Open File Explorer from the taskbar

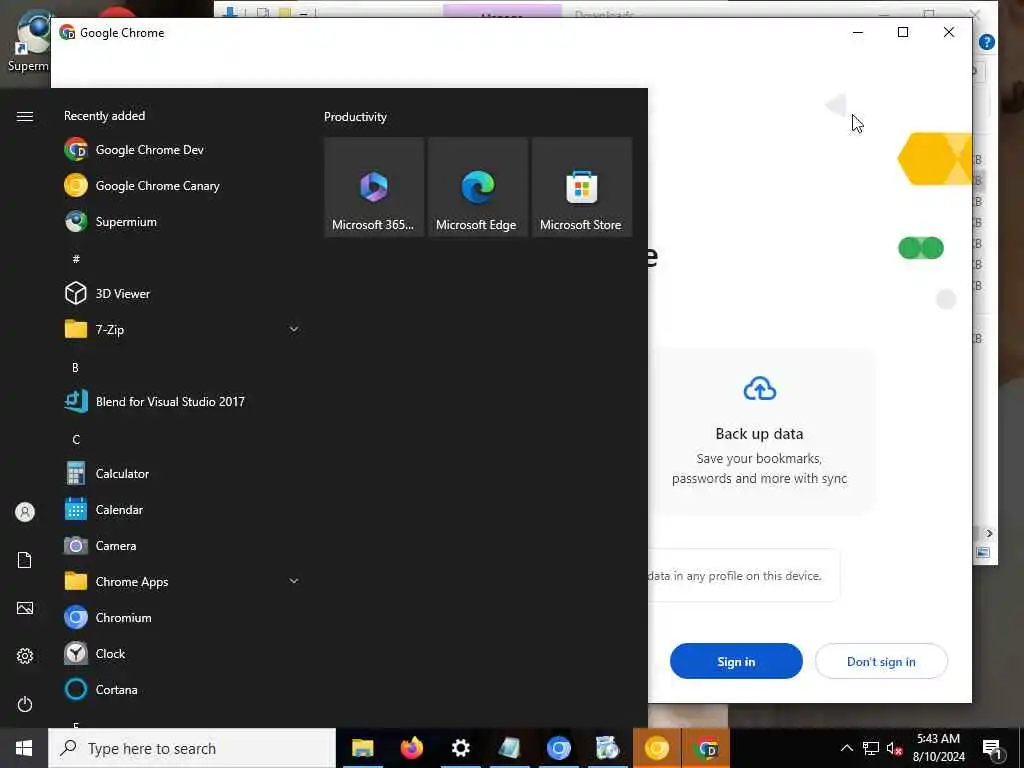pyautogui.click(x=362, y=748)
